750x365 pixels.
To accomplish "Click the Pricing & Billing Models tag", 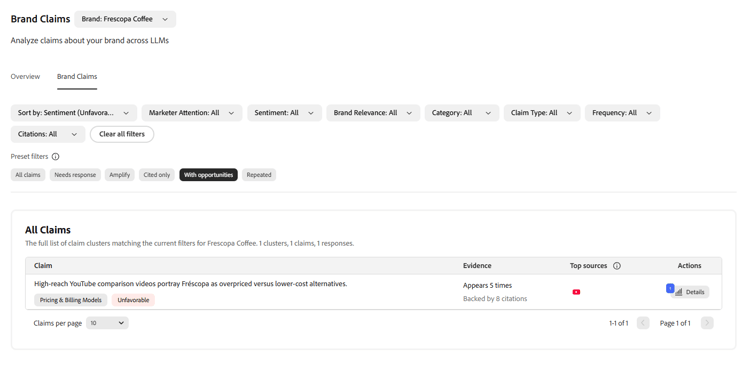I will (71, 300).
